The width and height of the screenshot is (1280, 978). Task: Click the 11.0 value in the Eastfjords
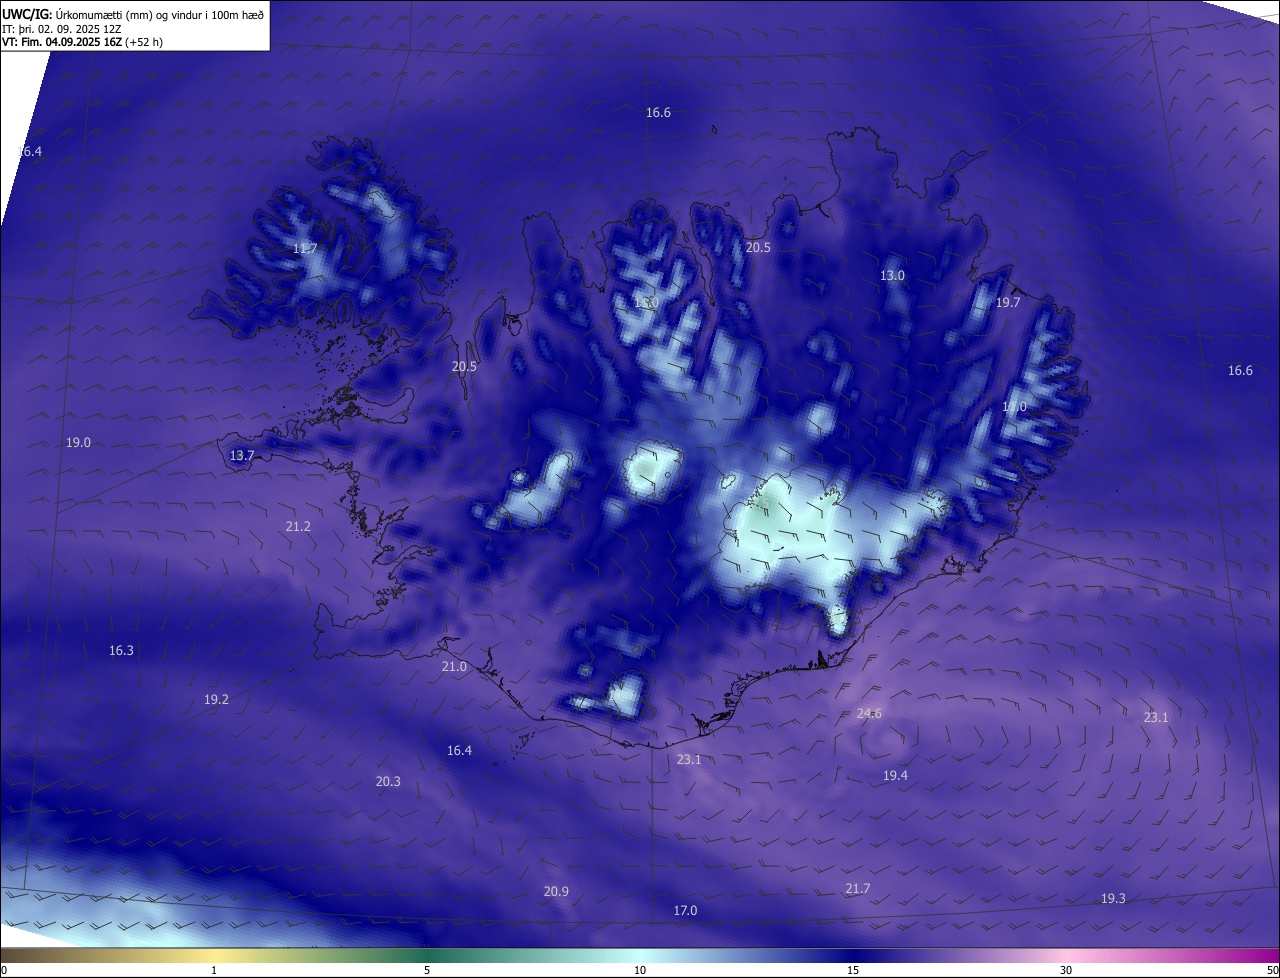coord(1014,407)
